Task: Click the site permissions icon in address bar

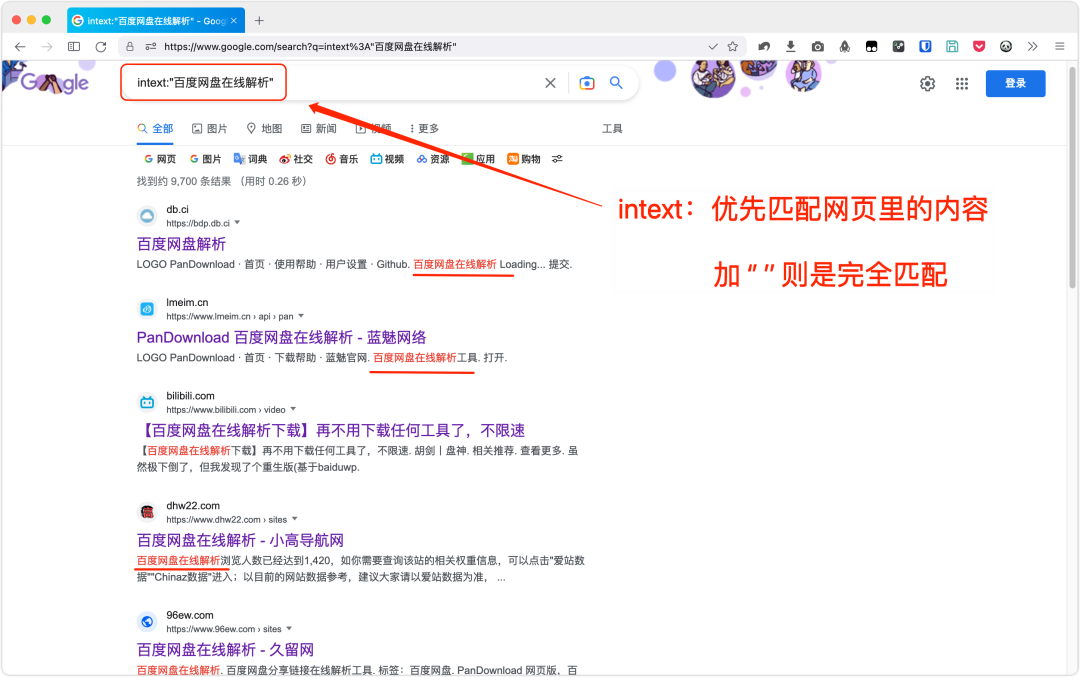Action: (x=151, y=47)
